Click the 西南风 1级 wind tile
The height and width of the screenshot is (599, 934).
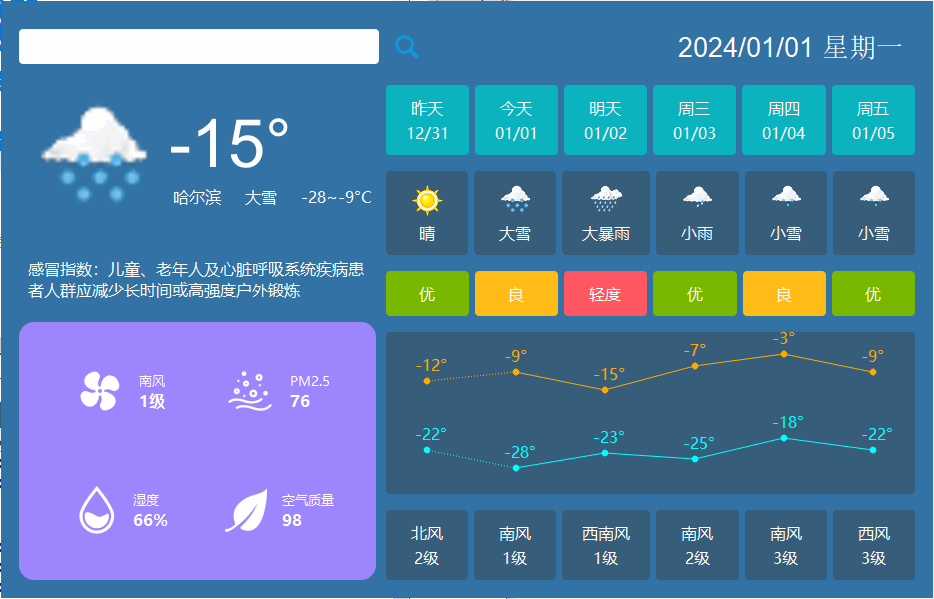pos(605,545)
